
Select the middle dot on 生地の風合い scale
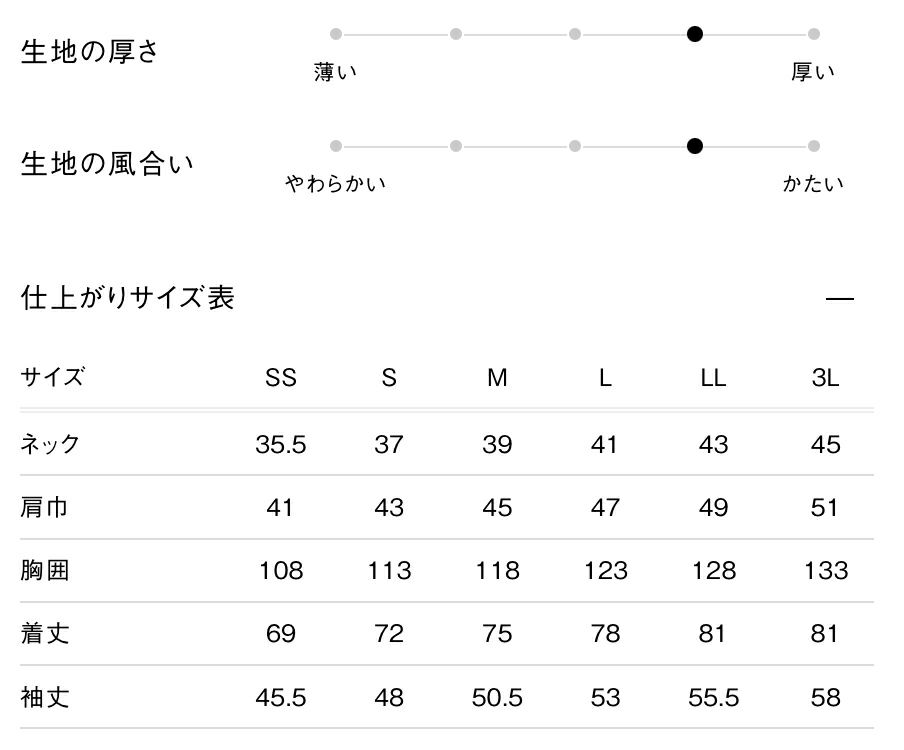tap(575, 146)
